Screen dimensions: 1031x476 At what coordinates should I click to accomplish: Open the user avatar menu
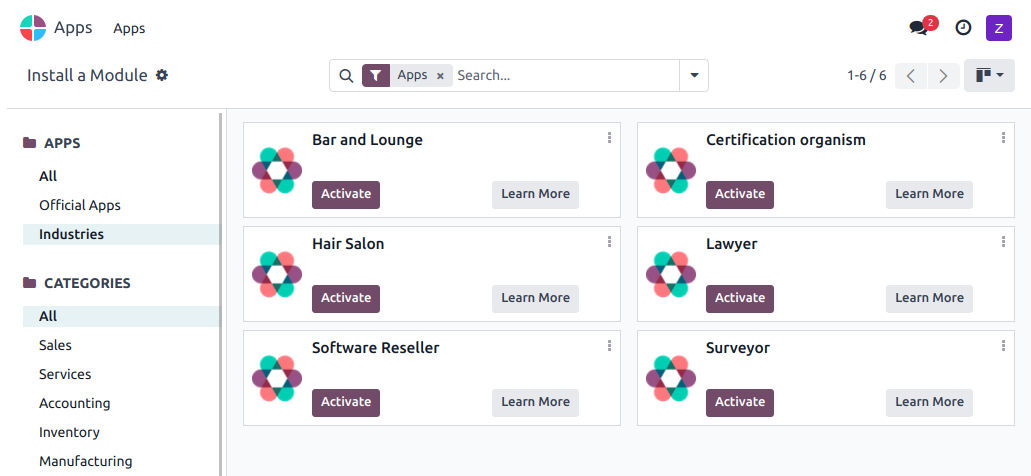[x=999, y=28]
